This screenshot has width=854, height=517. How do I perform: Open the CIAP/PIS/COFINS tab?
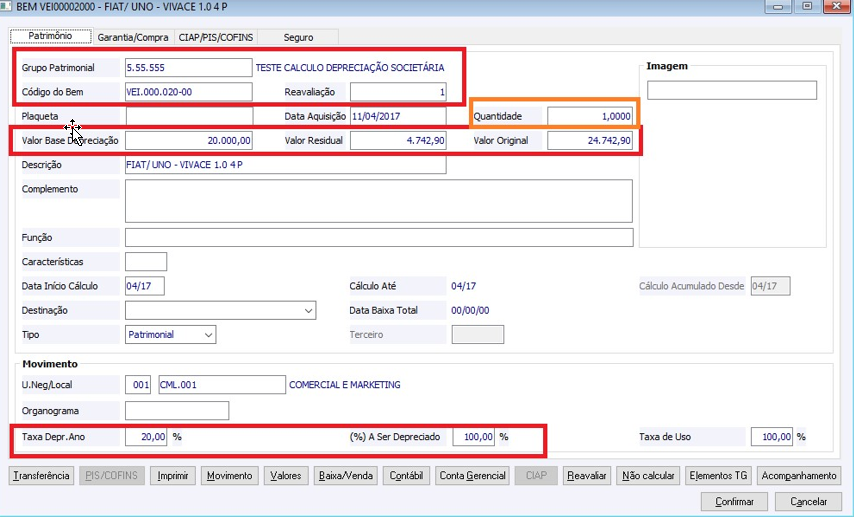216,37
